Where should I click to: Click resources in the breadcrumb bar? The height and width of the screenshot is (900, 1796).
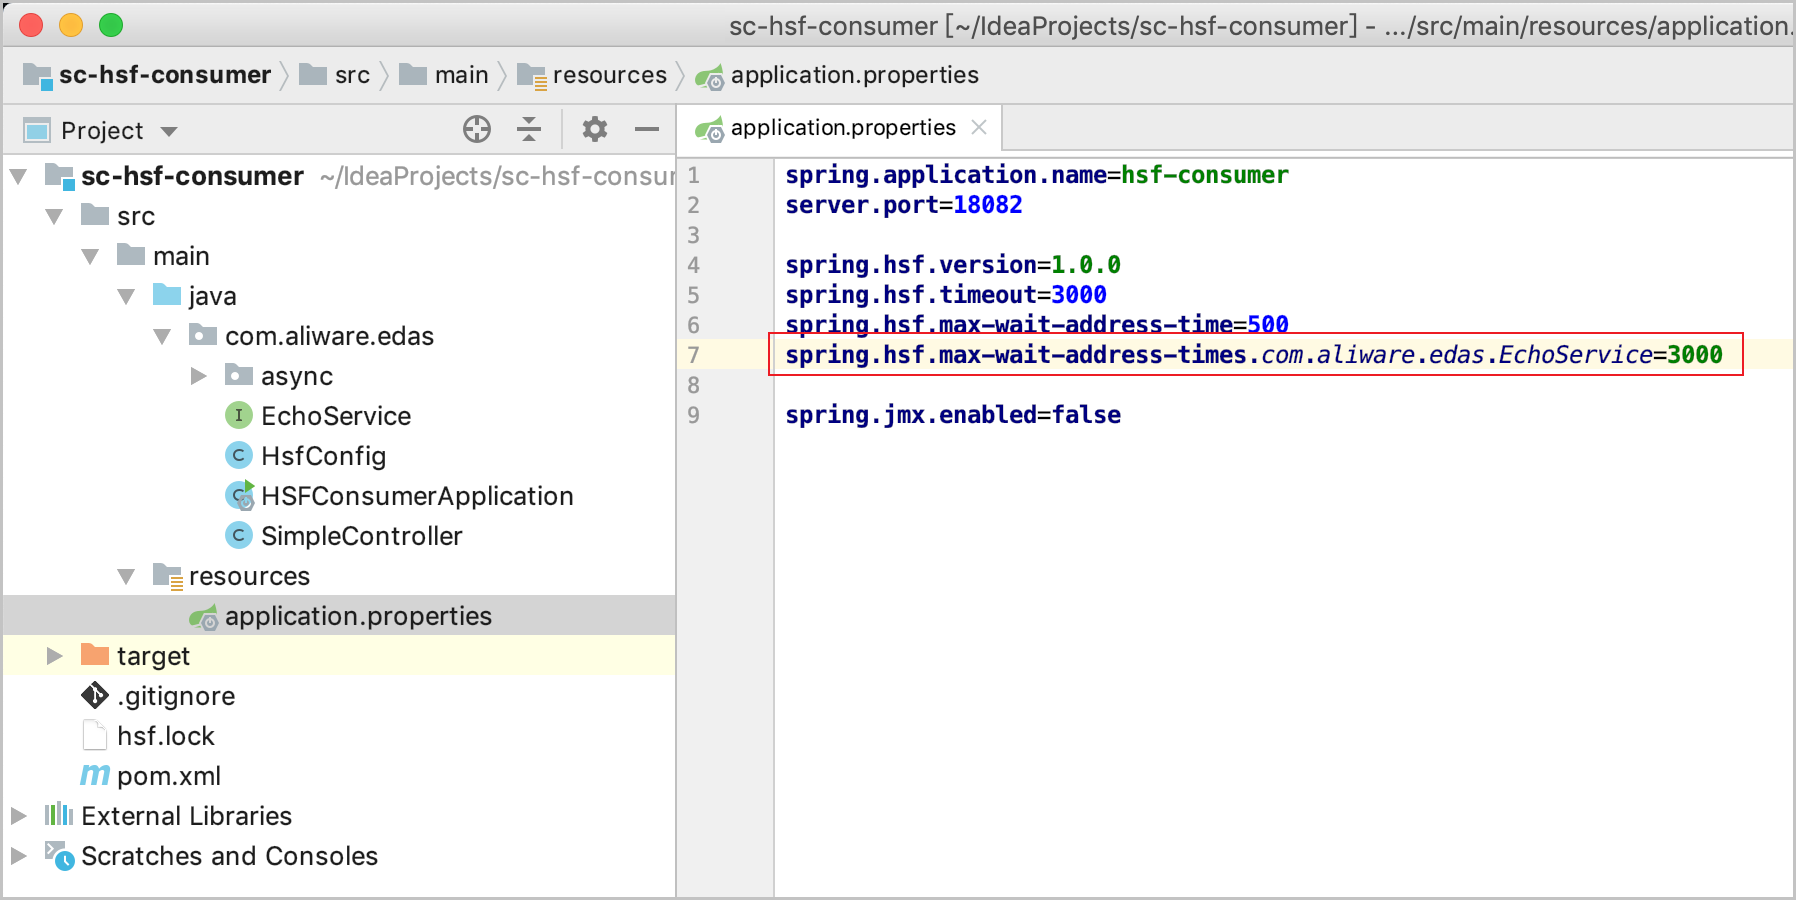point(608,75)
